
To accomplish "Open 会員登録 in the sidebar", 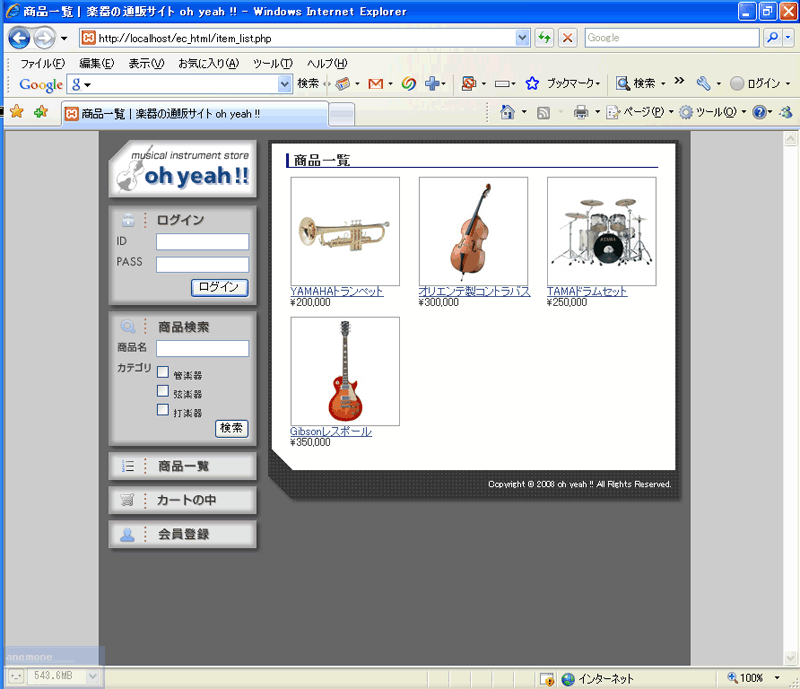I will tap(183, 534).
